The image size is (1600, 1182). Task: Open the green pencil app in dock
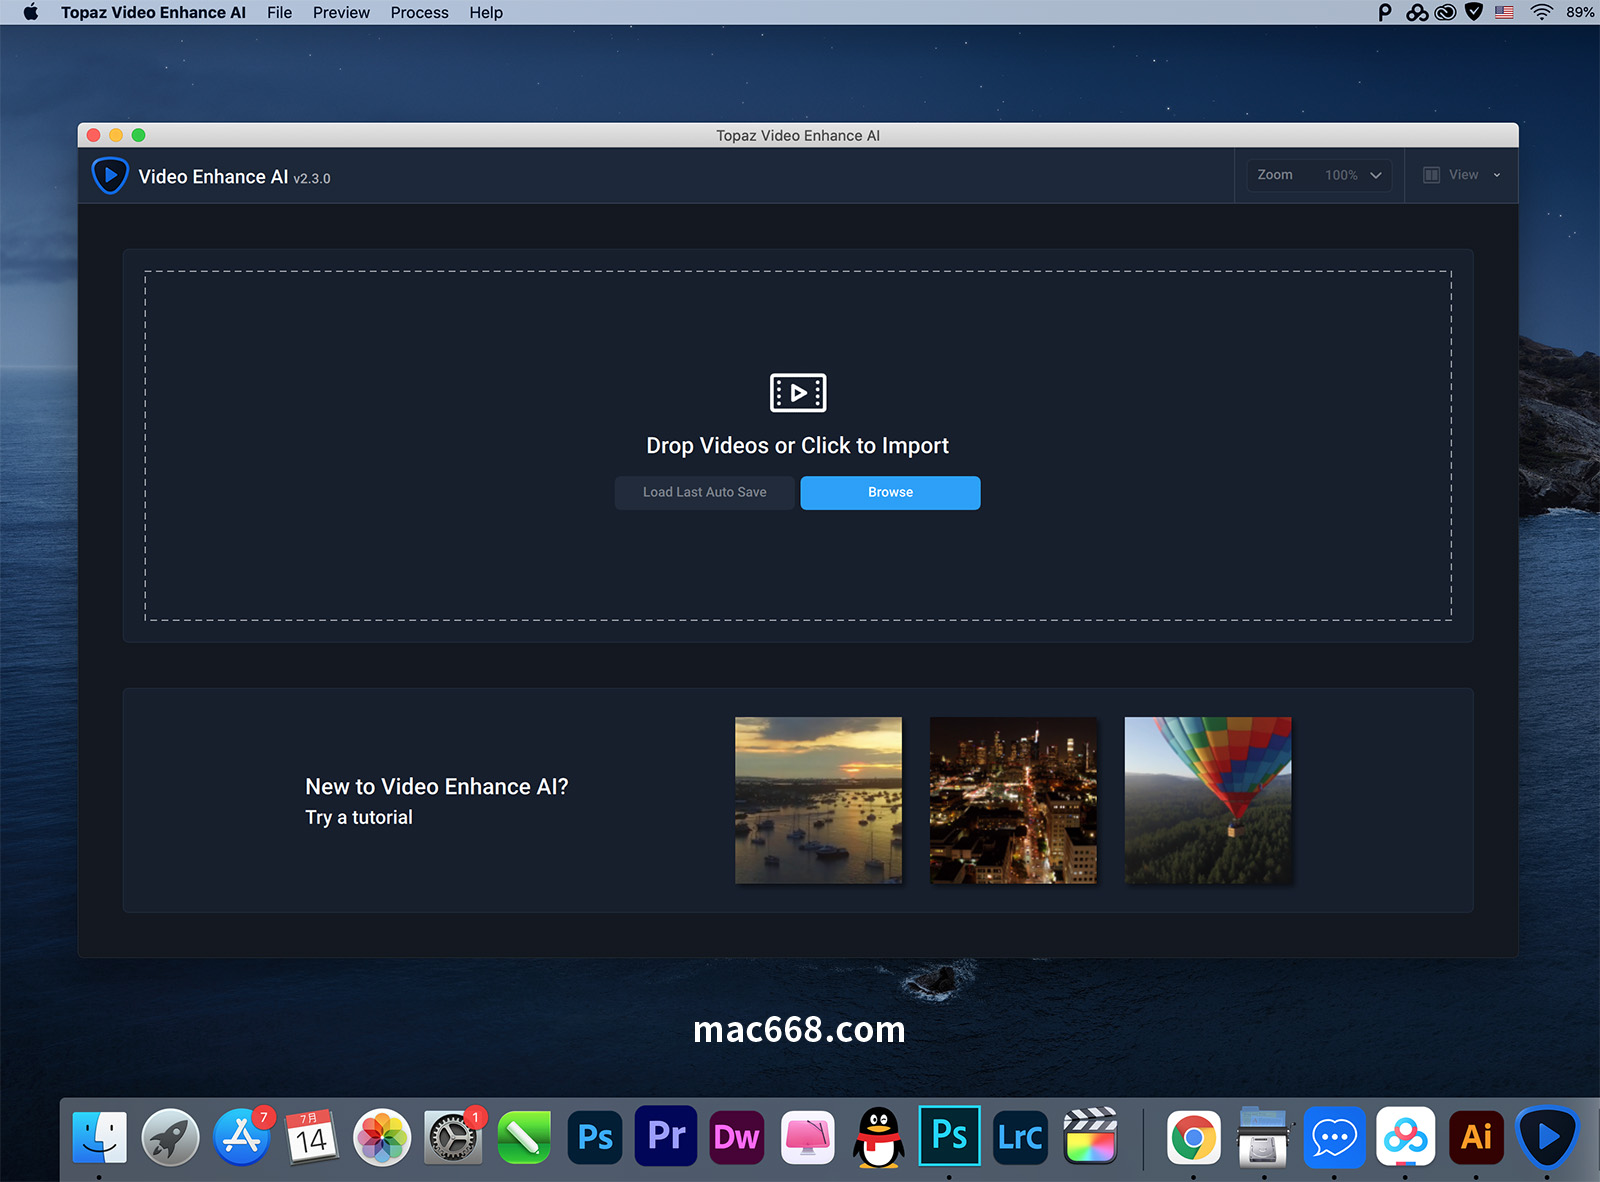pos(524,1137)
